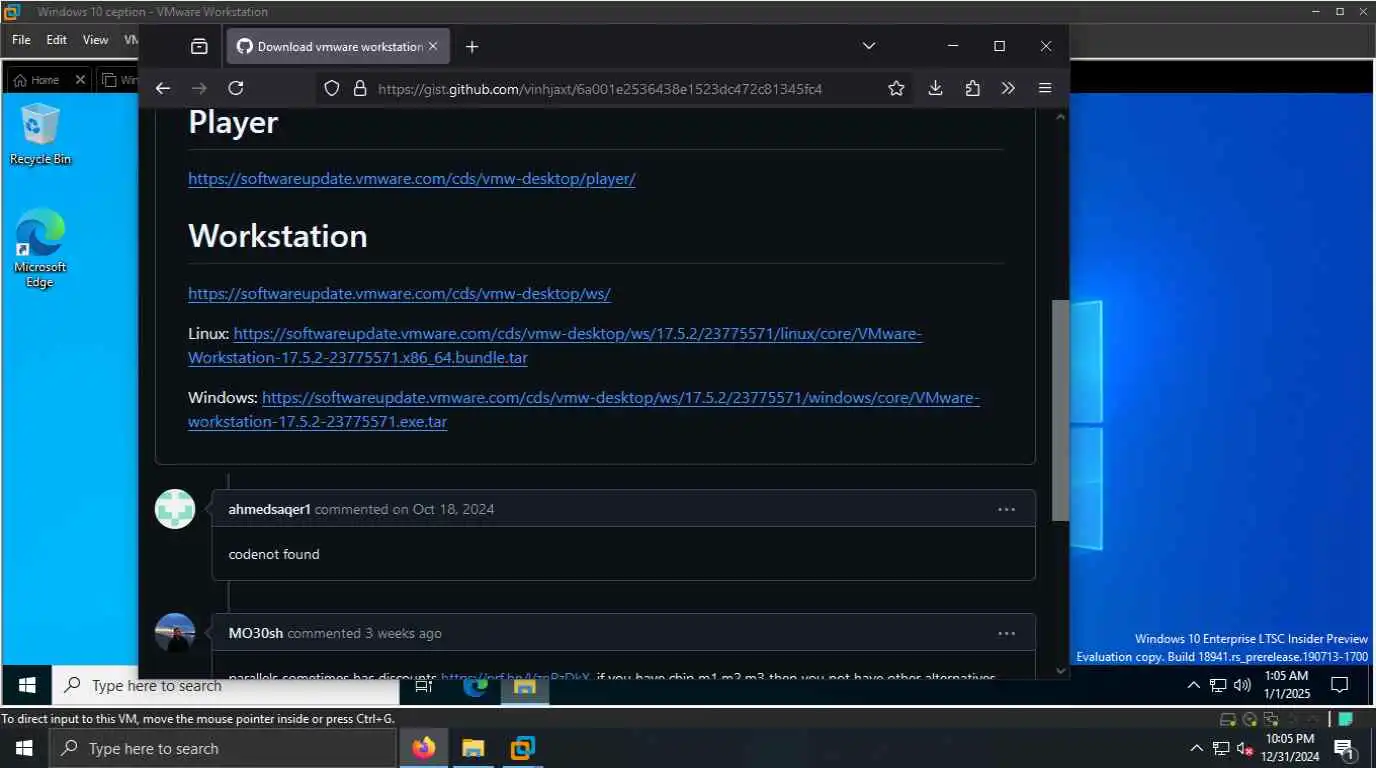Viewport: 1376px width, 768px height.
Task: Click the guest VM taskbar search box
Action: tap(226, 685)
